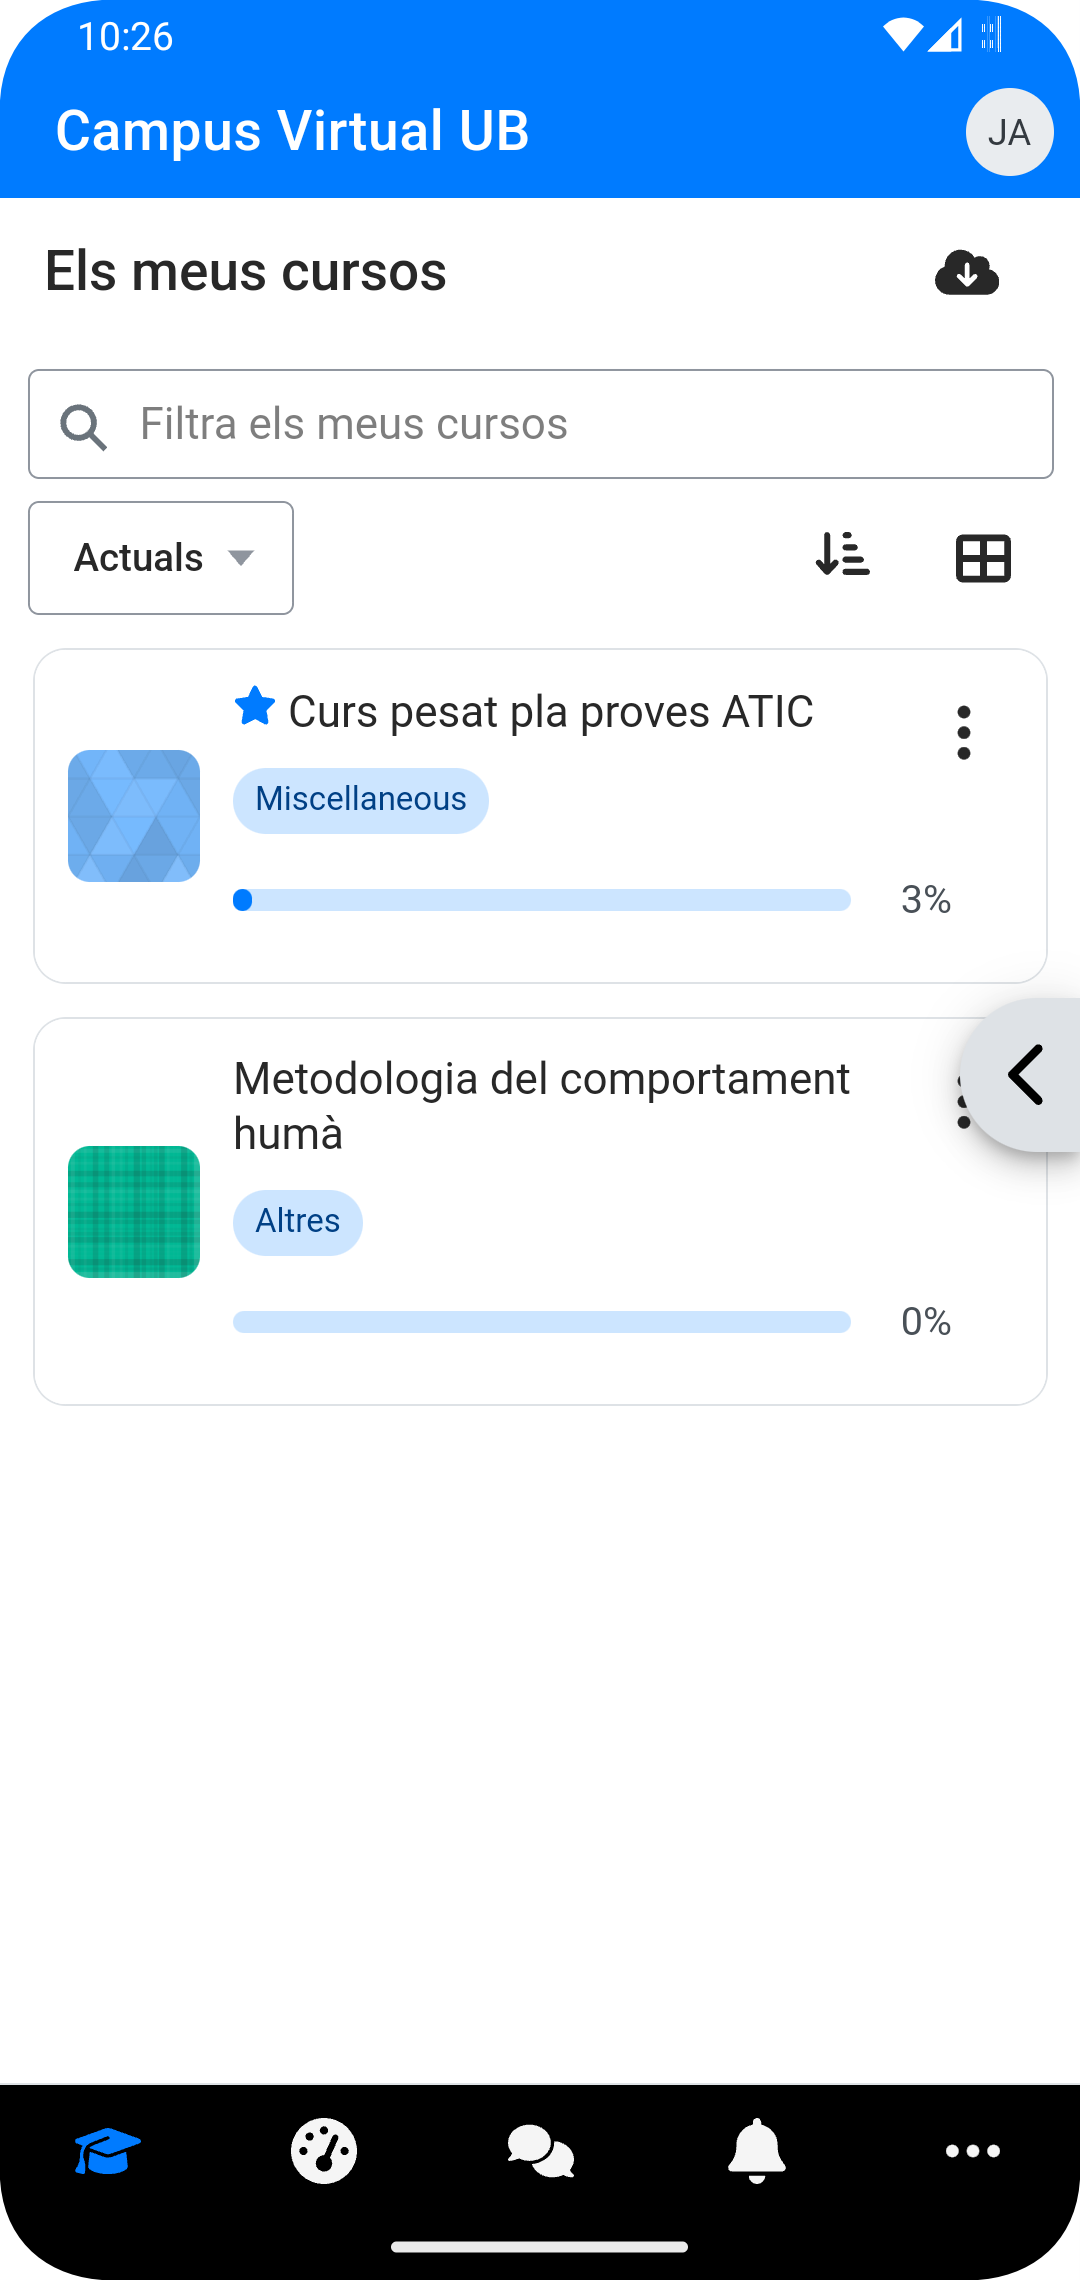Viewport: 1080px width, 2280px height.
Task: Open the sort courses icon
Action: click(x=842, y=555)
